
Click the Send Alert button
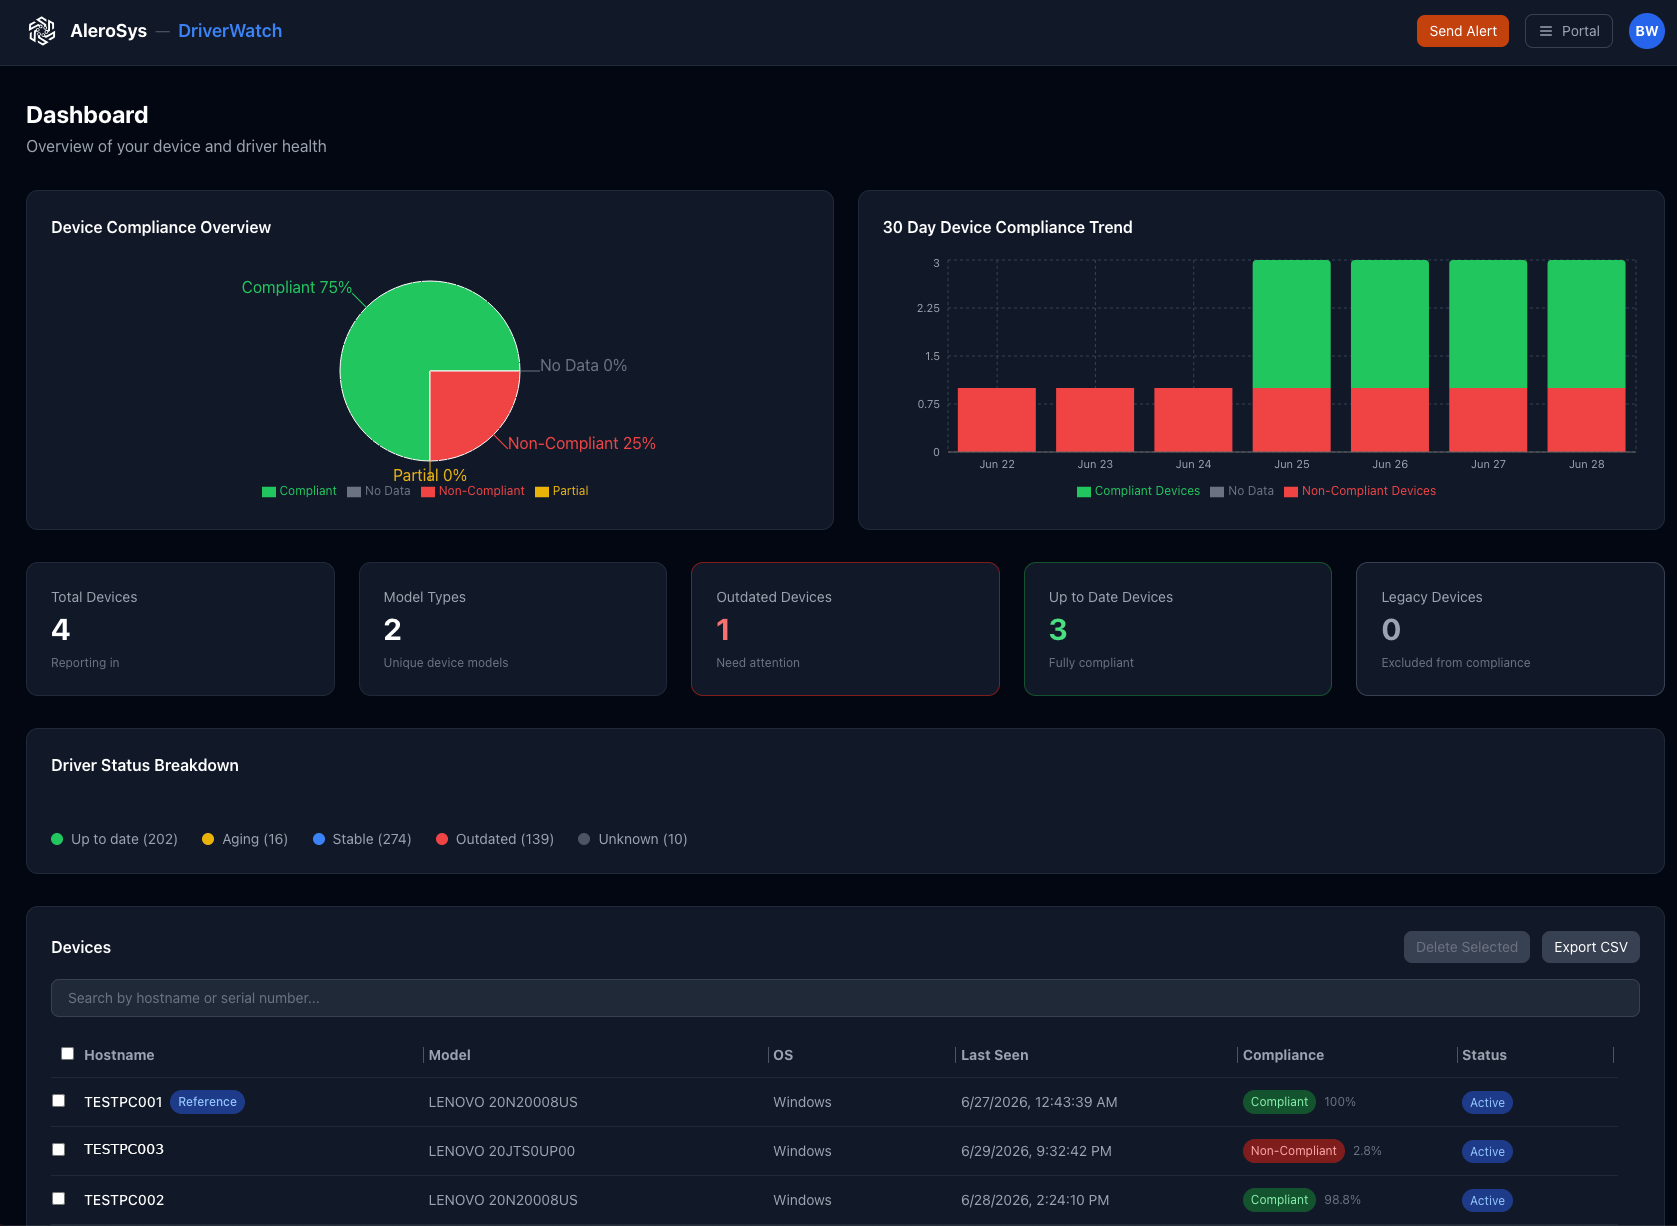coord(1462,31)
